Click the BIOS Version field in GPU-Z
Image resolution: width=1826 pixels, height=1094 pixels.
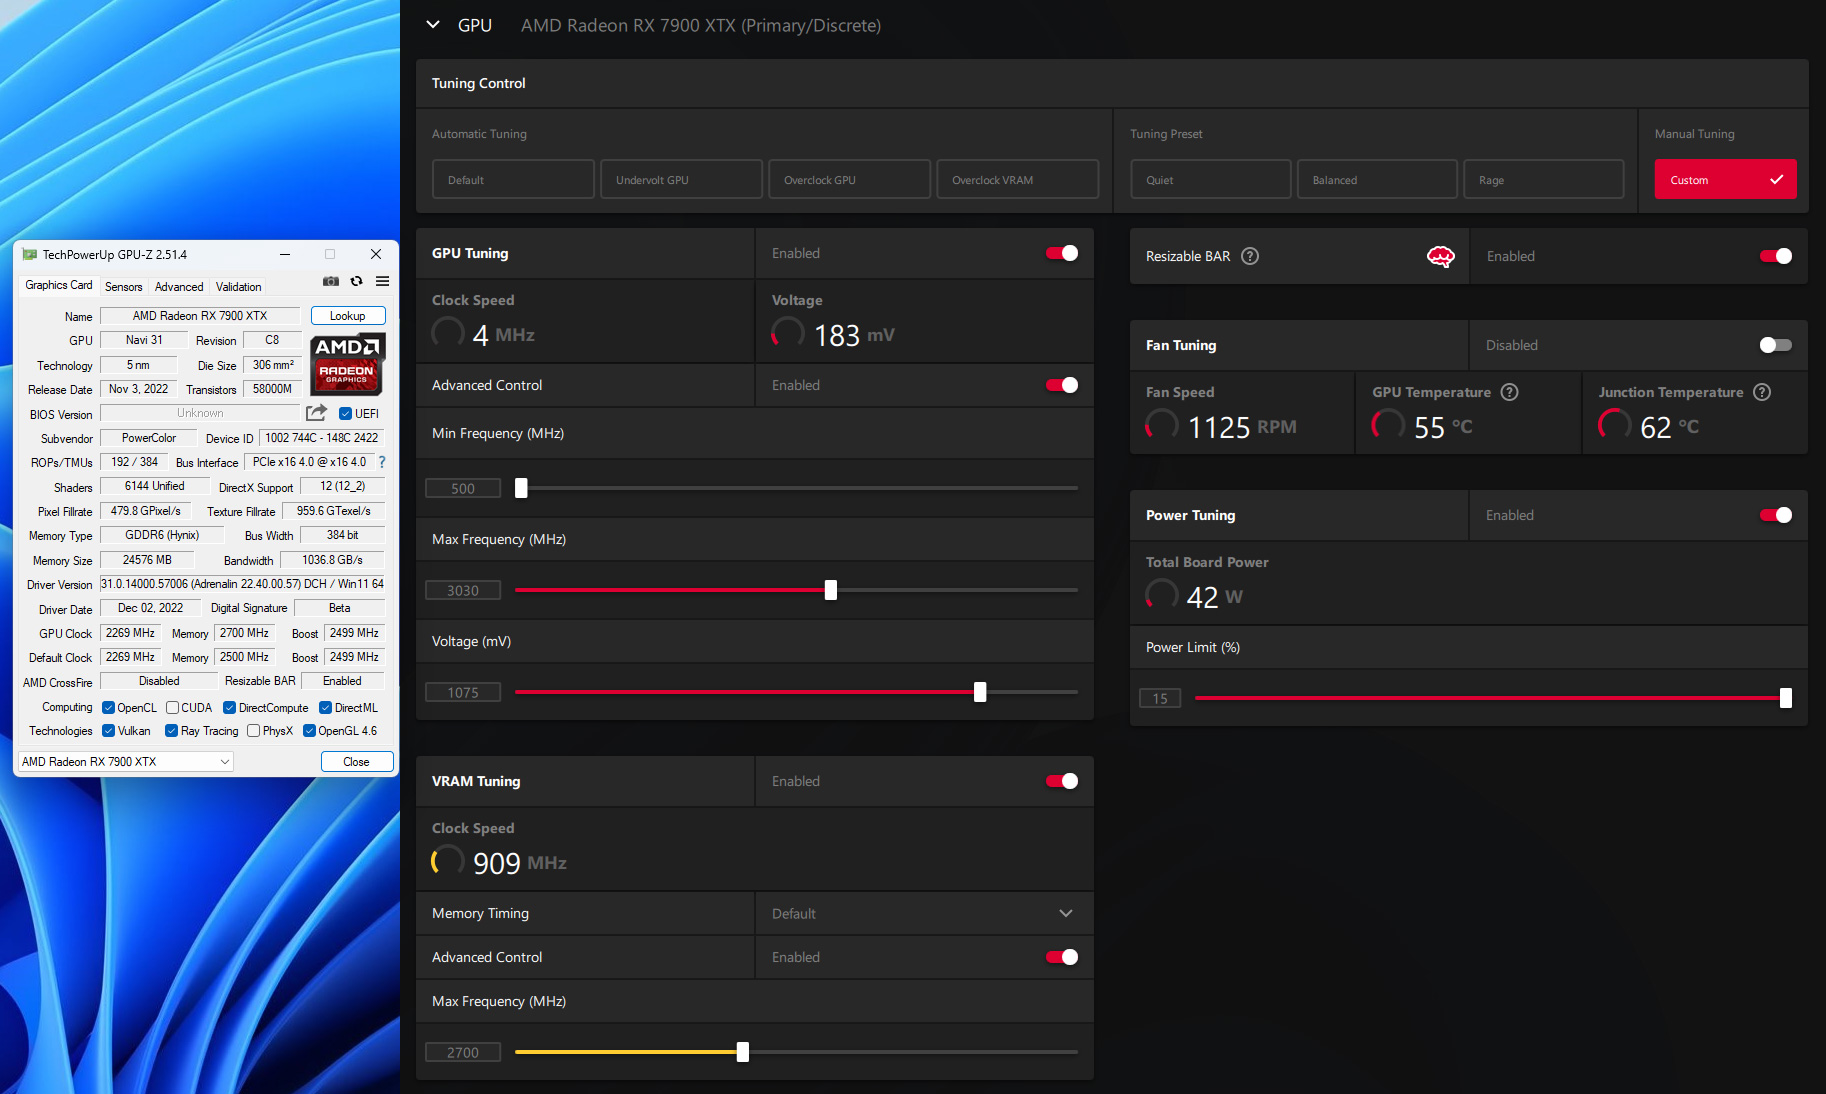pyautogui.click(x=200, y=413)
